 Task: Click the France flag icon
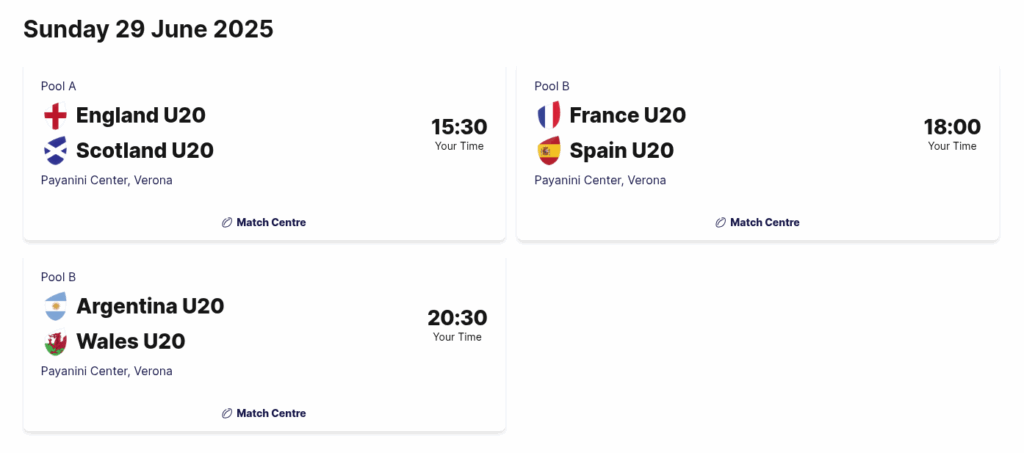(x=549, y=116)
